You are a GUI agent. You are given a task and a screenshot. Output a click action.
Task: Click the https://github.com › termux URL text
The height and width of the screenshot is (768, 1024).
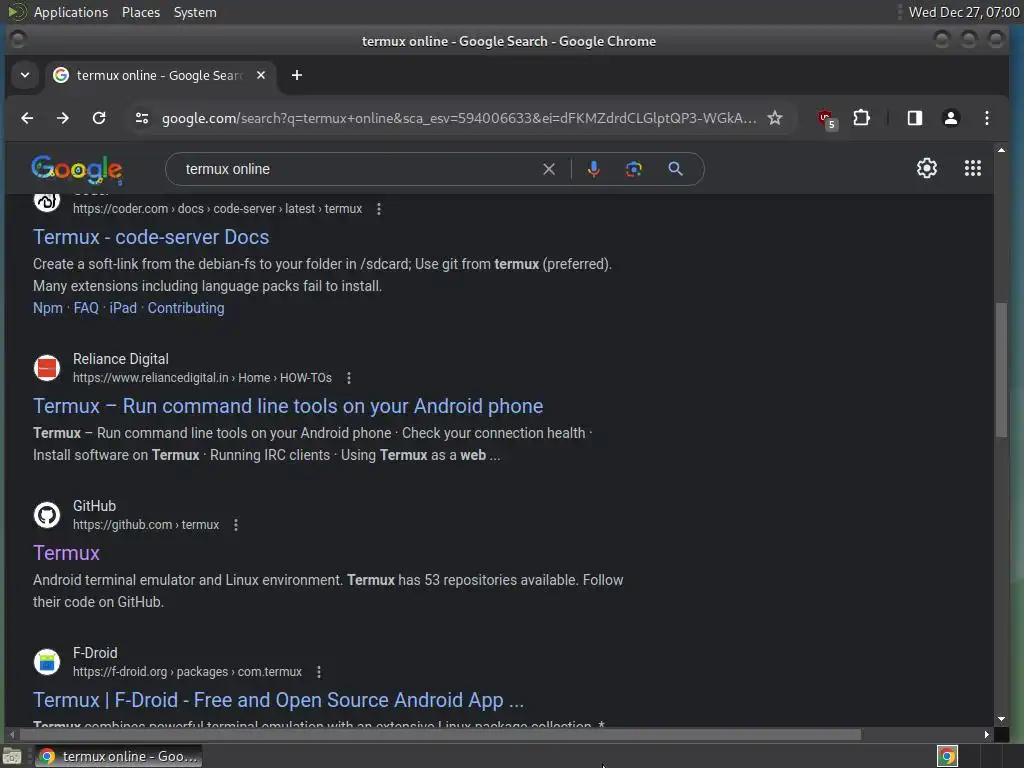(146, 525)
